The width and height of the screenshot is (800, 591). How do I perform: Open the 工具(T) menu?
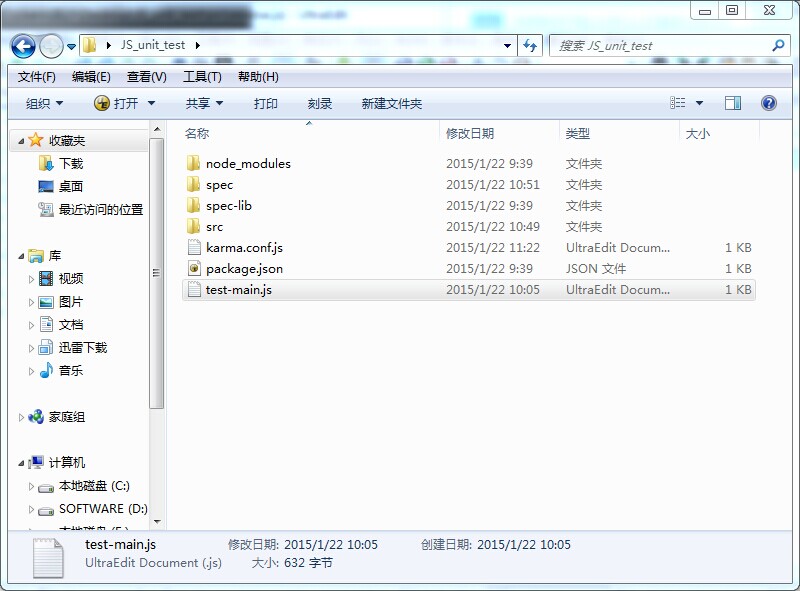coord(202,77)
